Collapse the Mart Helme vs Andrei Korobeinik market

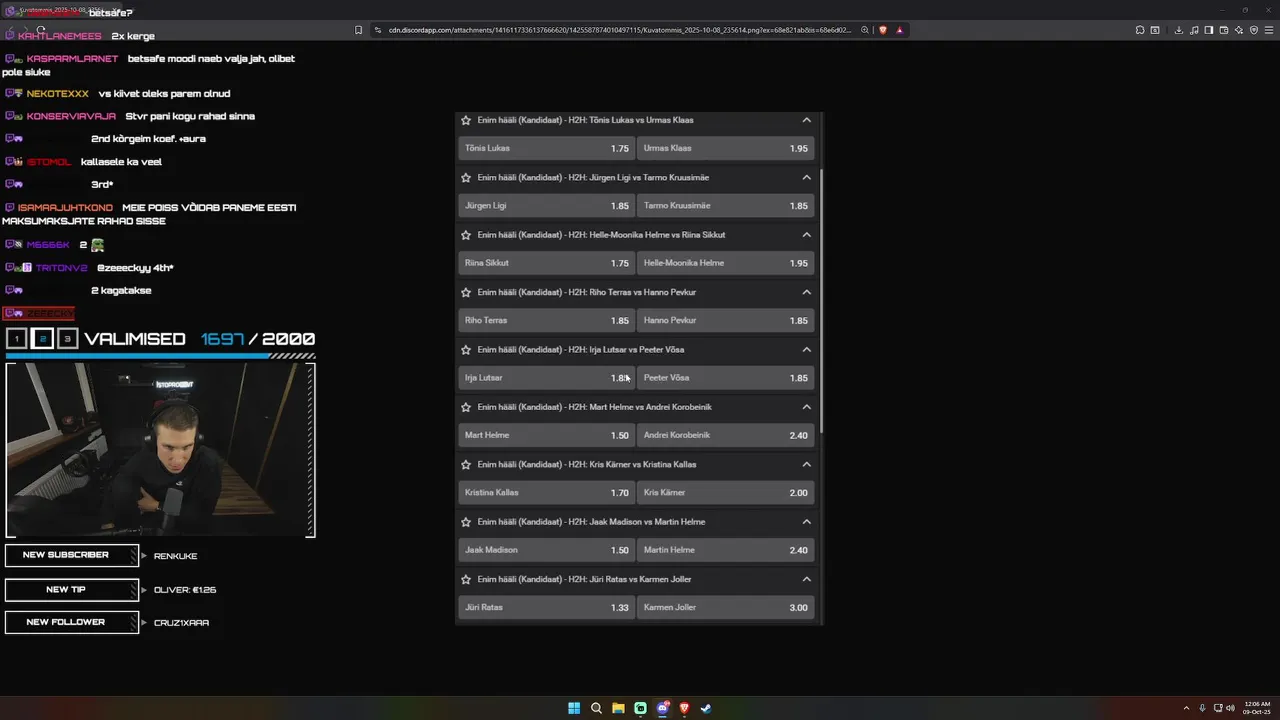(x=807, y=407)
